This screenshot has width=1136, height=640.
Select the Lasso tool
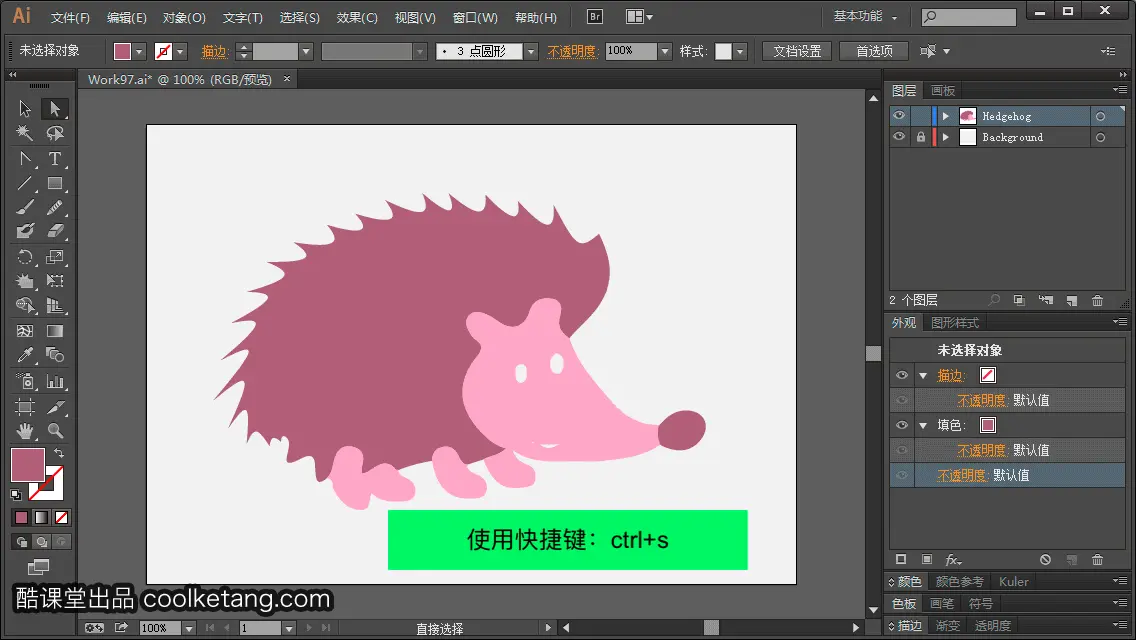tap(54, 133)
